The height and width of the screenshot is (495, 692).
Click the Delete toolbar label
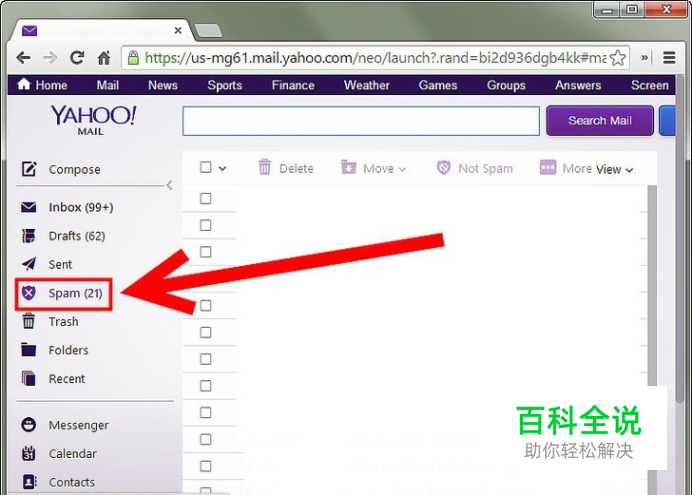[296, 168]
